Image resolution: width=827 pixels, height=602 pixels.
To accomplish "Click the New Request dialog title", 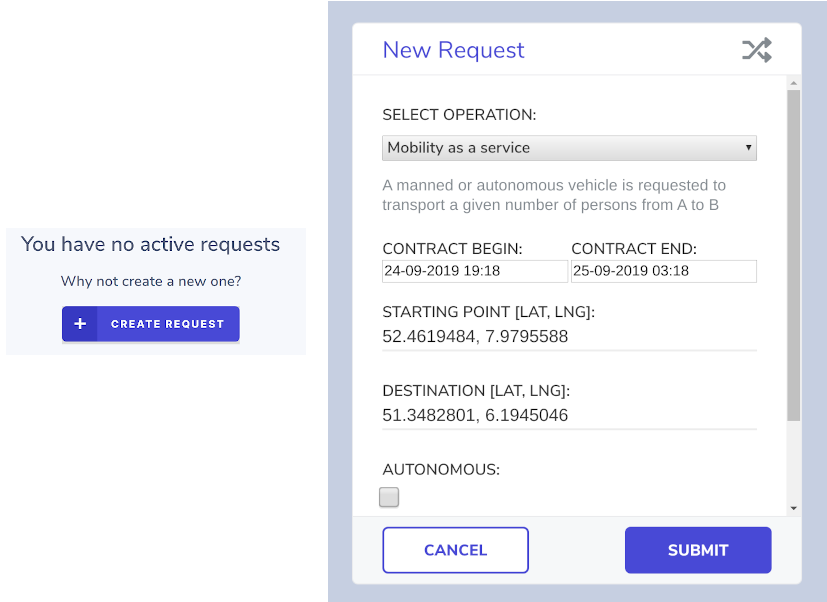I will [x=454, y=50].
